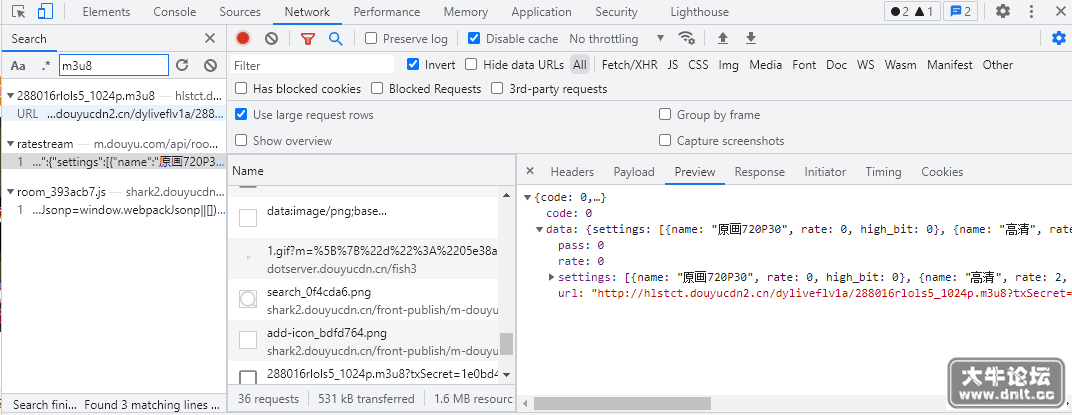Select the search_0f4cda6.png request row
Viewport: 1072px width, 415px height.
(x=370, y=299)
